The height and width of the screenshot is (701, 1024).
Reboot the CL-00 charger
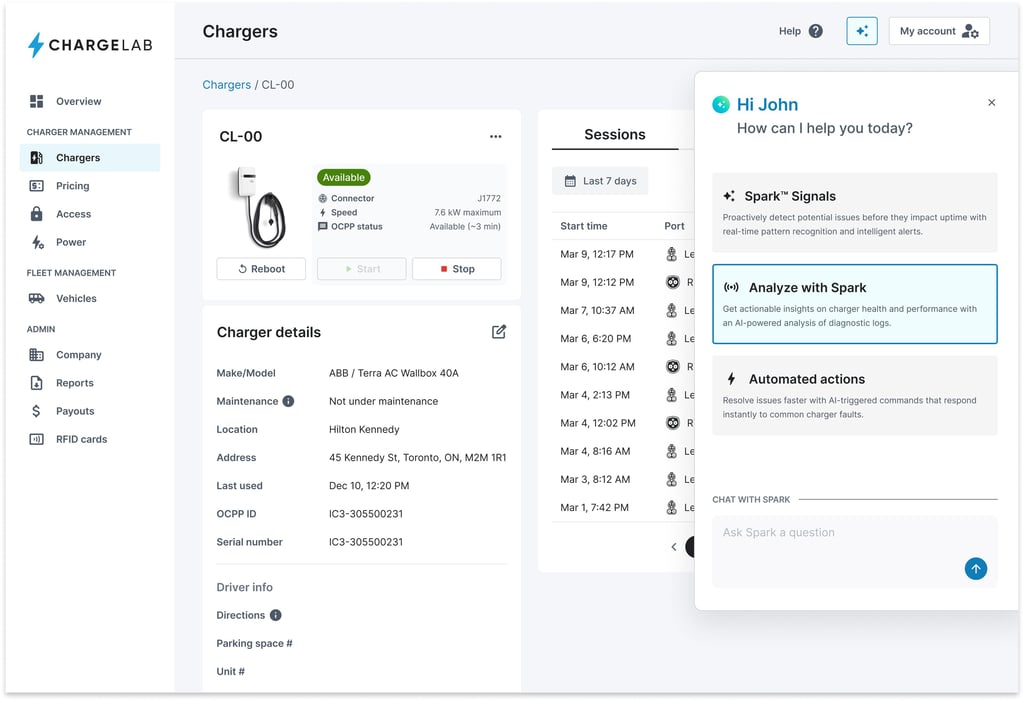pyautogui.click(x=261, y=269)
